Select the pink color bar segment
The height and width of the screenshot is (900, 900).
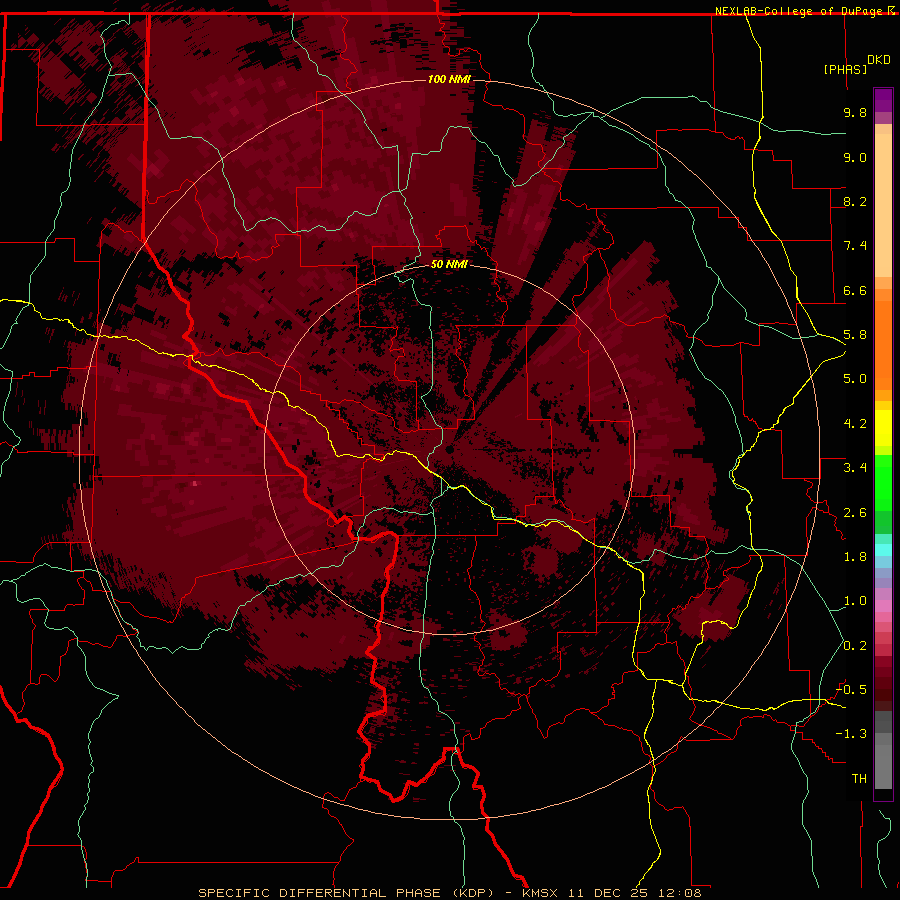pyautogui.click(x=883, y=606)
